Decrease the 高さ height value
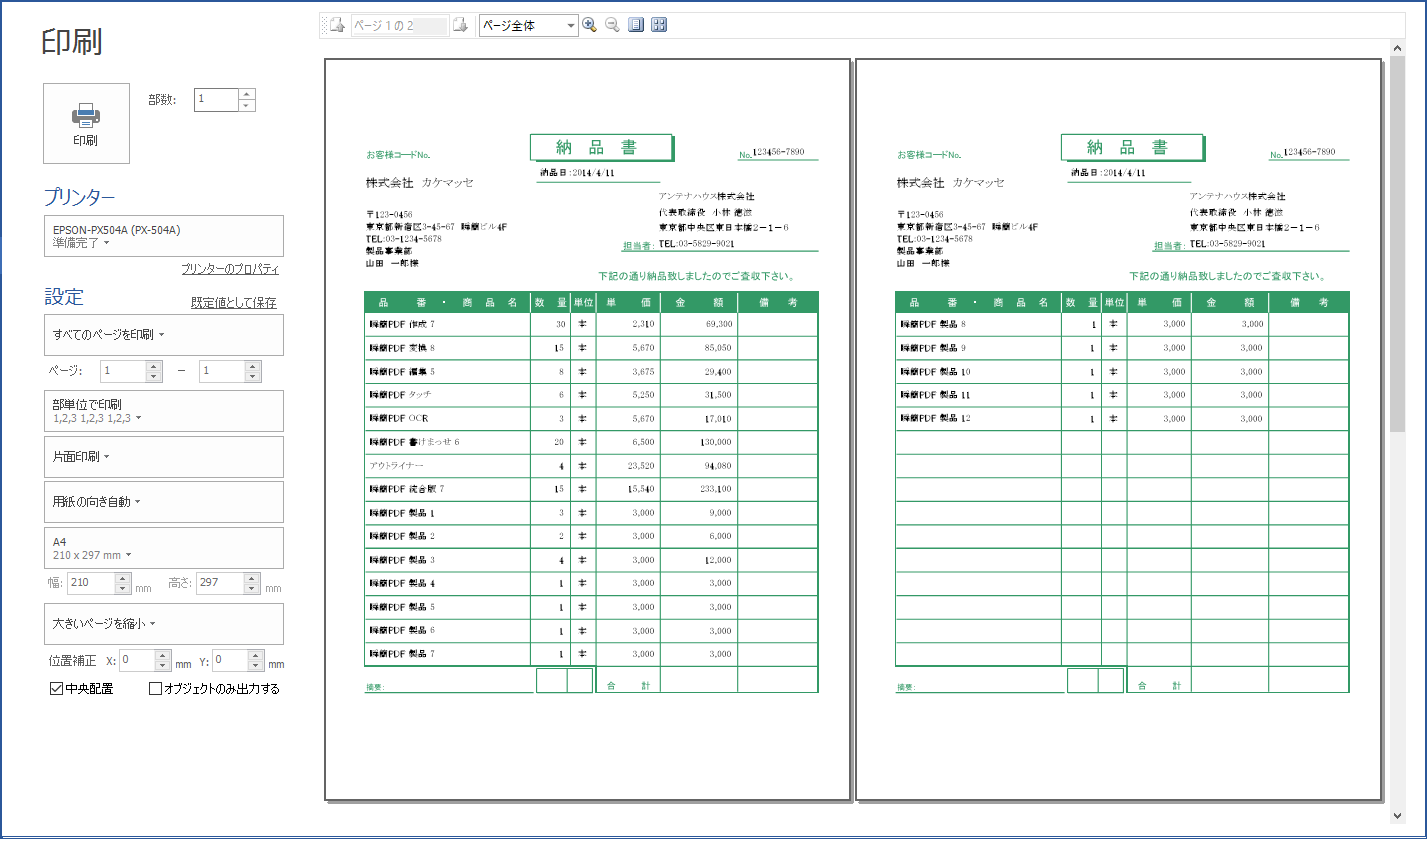Viewport: 1428px width, 841px height. tap(252, 588)
